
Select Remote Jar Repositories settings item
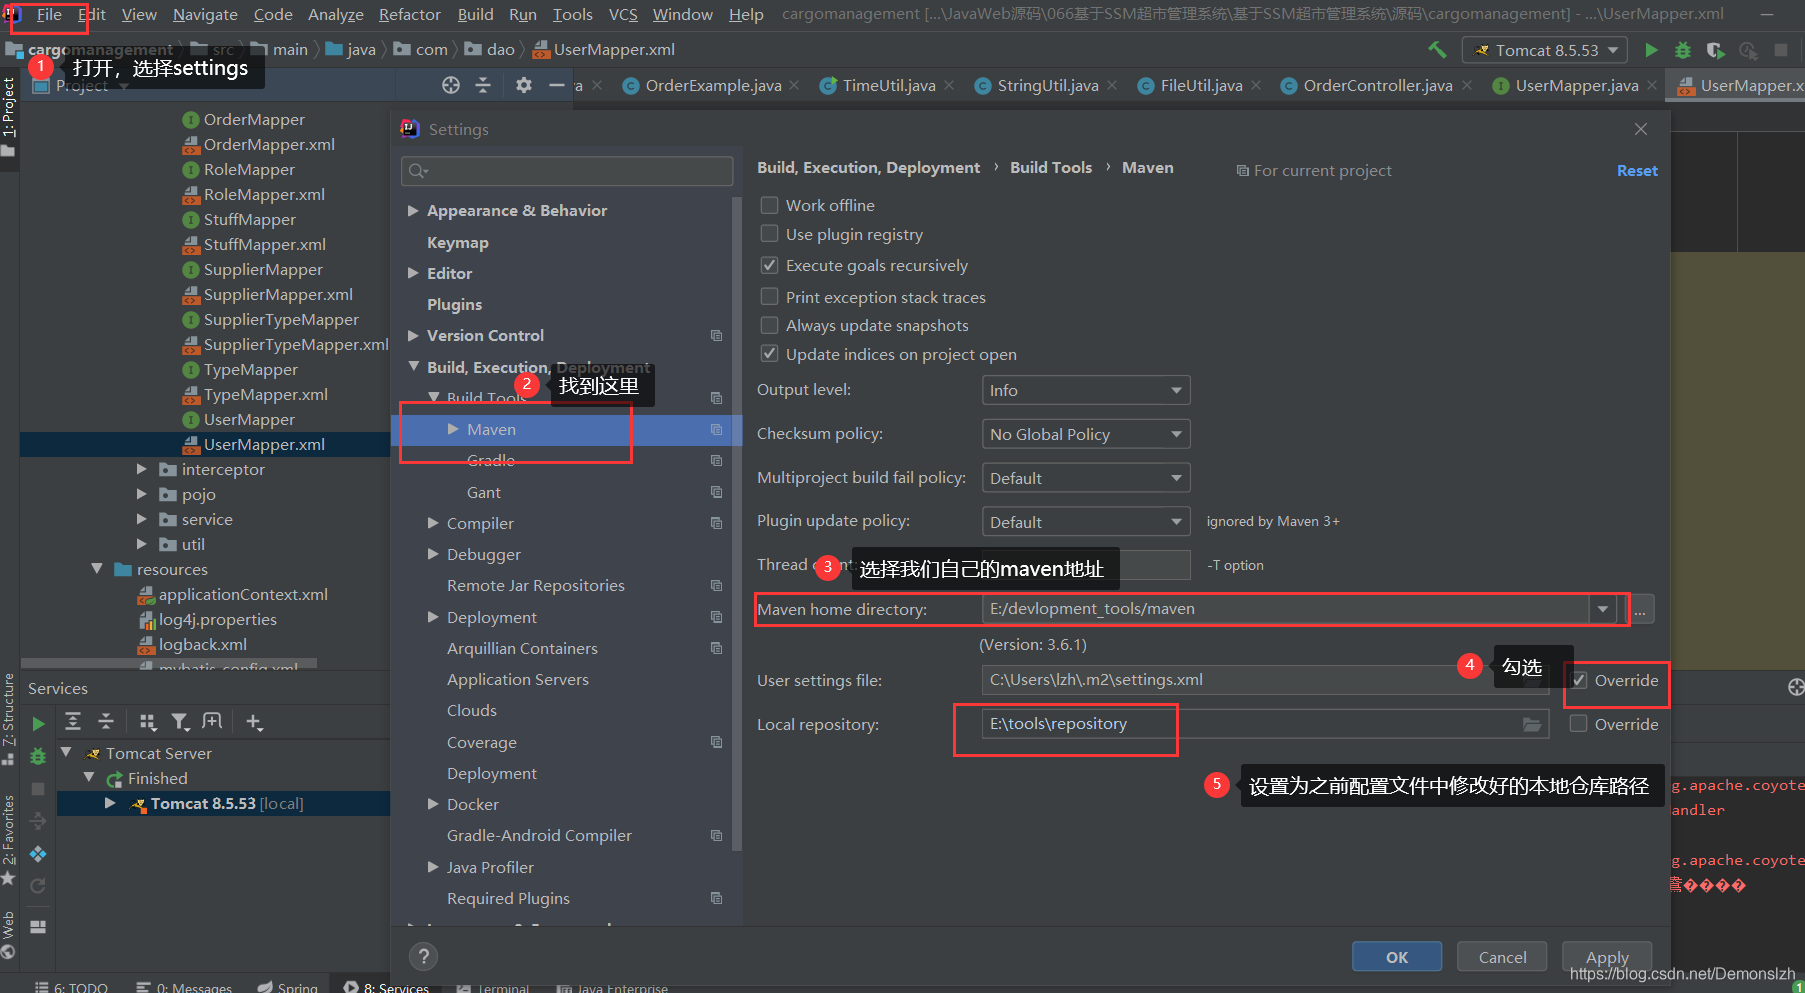coord(536,585)
